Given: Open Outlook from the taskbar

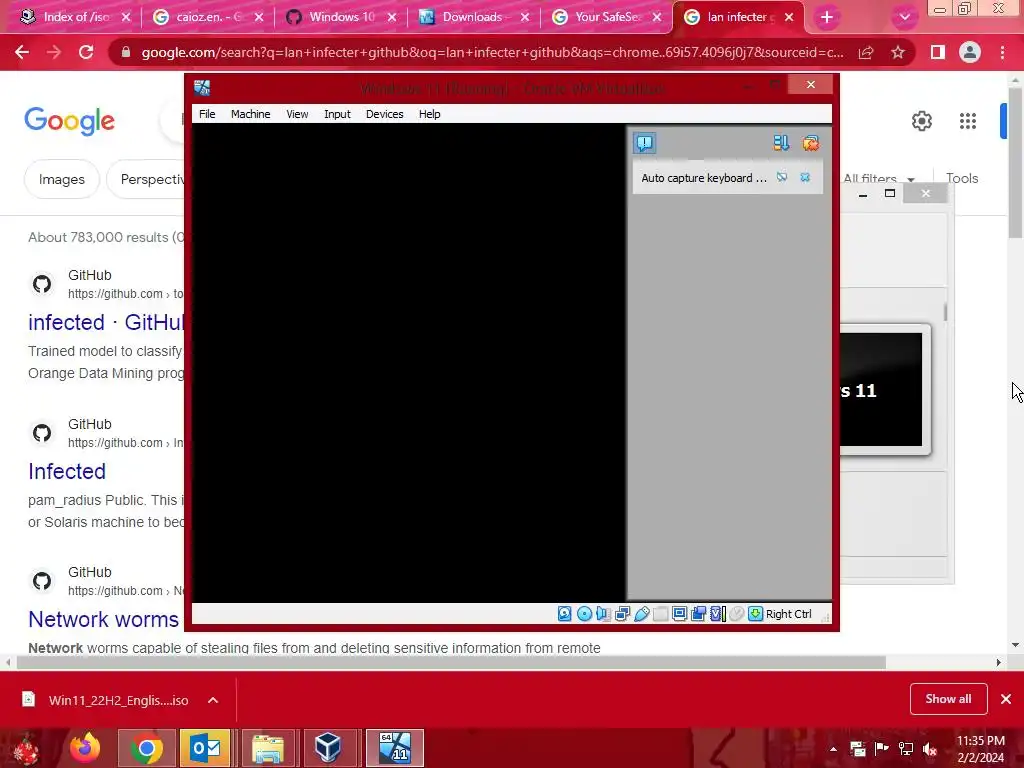Looking at the screenshot, I should click(205, 748).
